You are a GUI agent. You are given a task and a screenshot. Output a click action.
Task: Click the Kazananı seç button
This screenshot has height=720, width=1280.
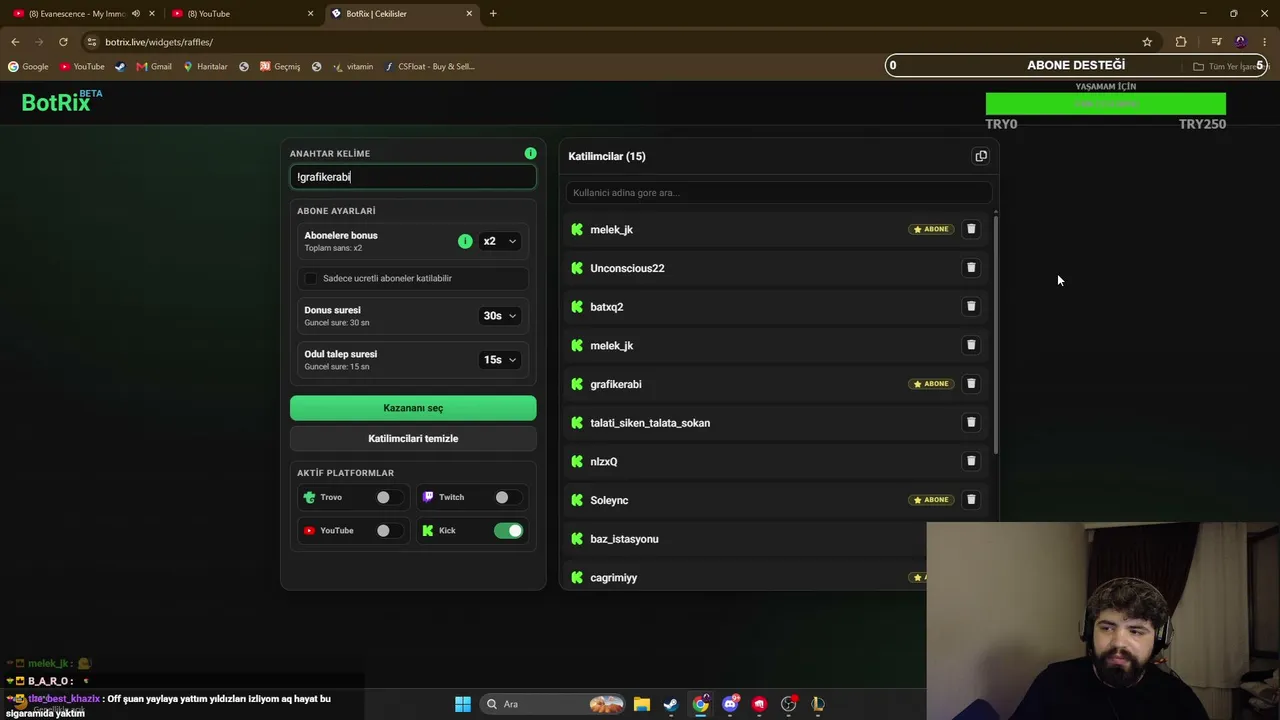point(413,408)
